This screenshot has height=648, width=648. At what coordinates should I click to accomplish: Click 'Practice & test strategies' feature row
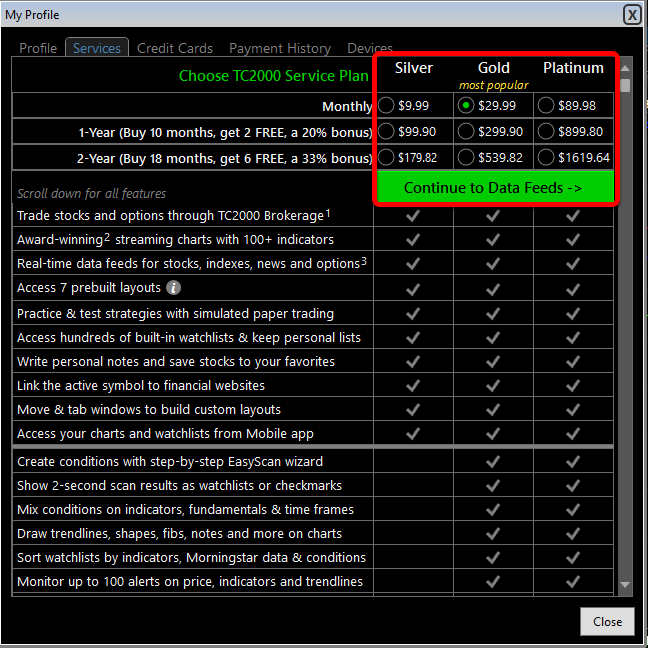pos(193,313)
